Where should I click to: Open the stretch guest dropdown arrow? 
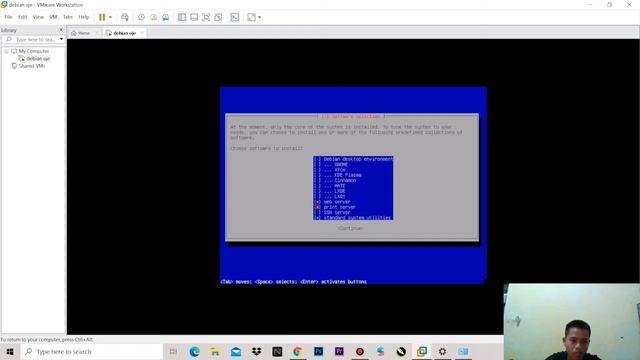tap(260, 17)
